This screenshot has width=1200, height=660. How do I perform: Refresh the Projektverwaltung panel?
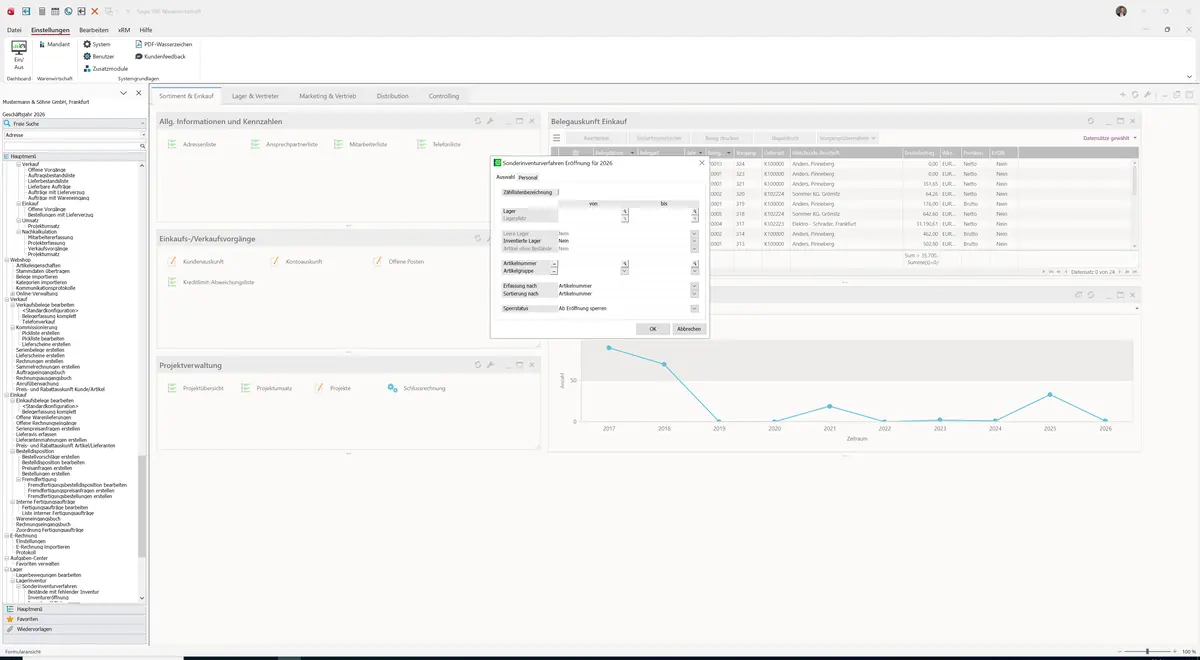(x=477, y=365)
